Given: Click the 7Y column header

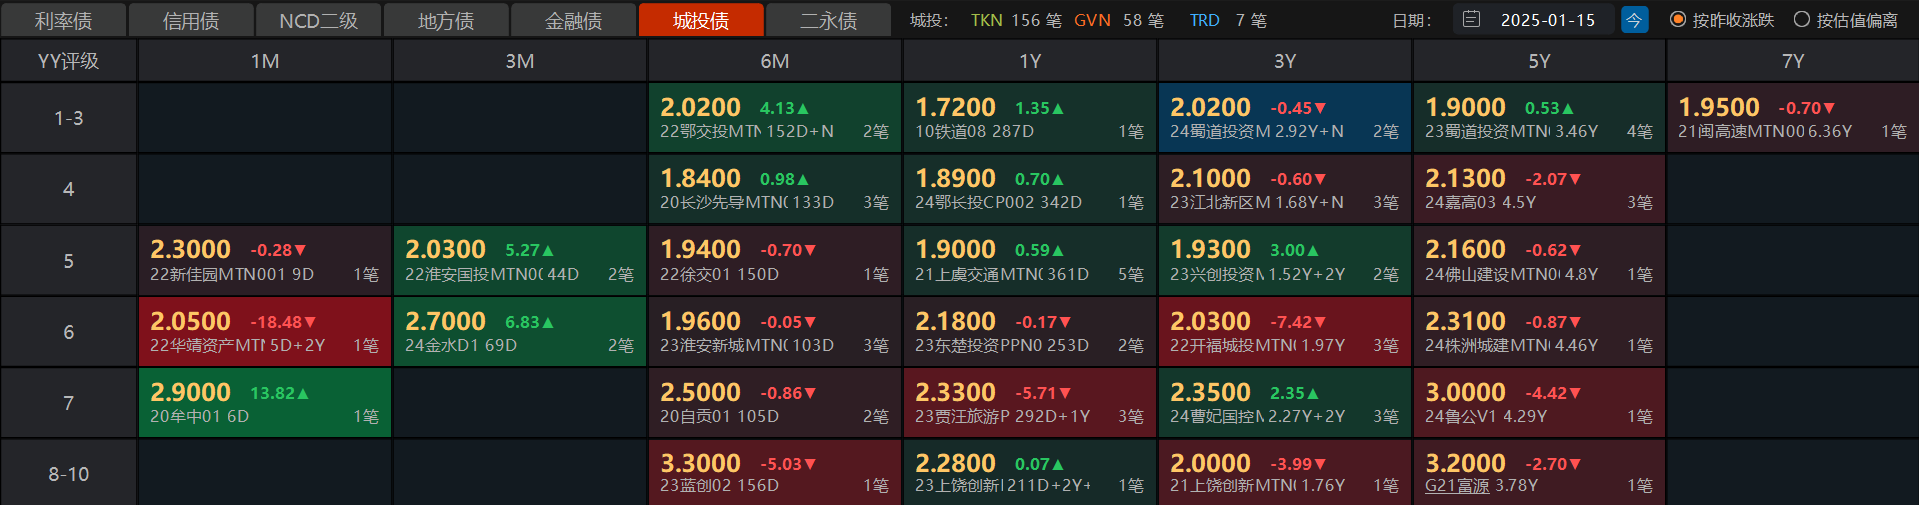Looking at the screenshot, I should (x=1793, y=61).
